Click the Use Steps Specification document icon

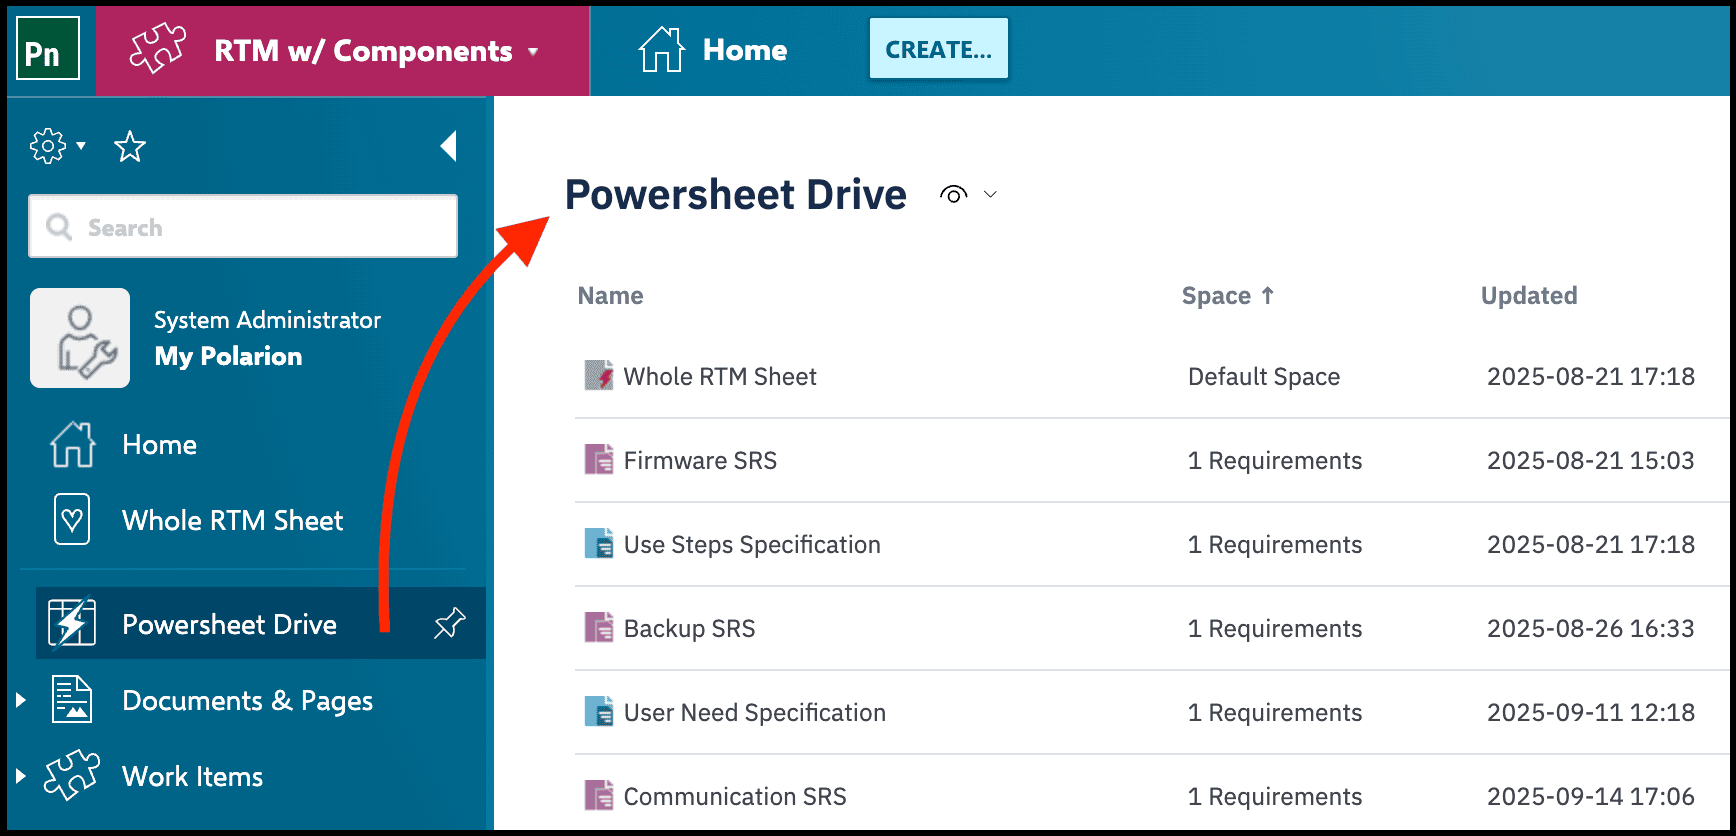[599, 543]
